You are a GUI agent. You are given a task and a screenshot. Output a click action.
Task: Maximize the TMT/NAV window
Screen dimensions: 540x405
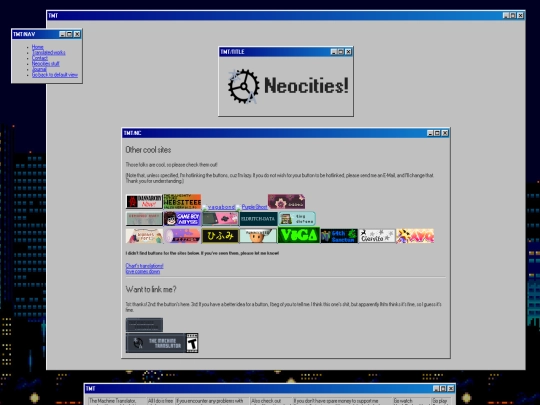coord(70,34)
